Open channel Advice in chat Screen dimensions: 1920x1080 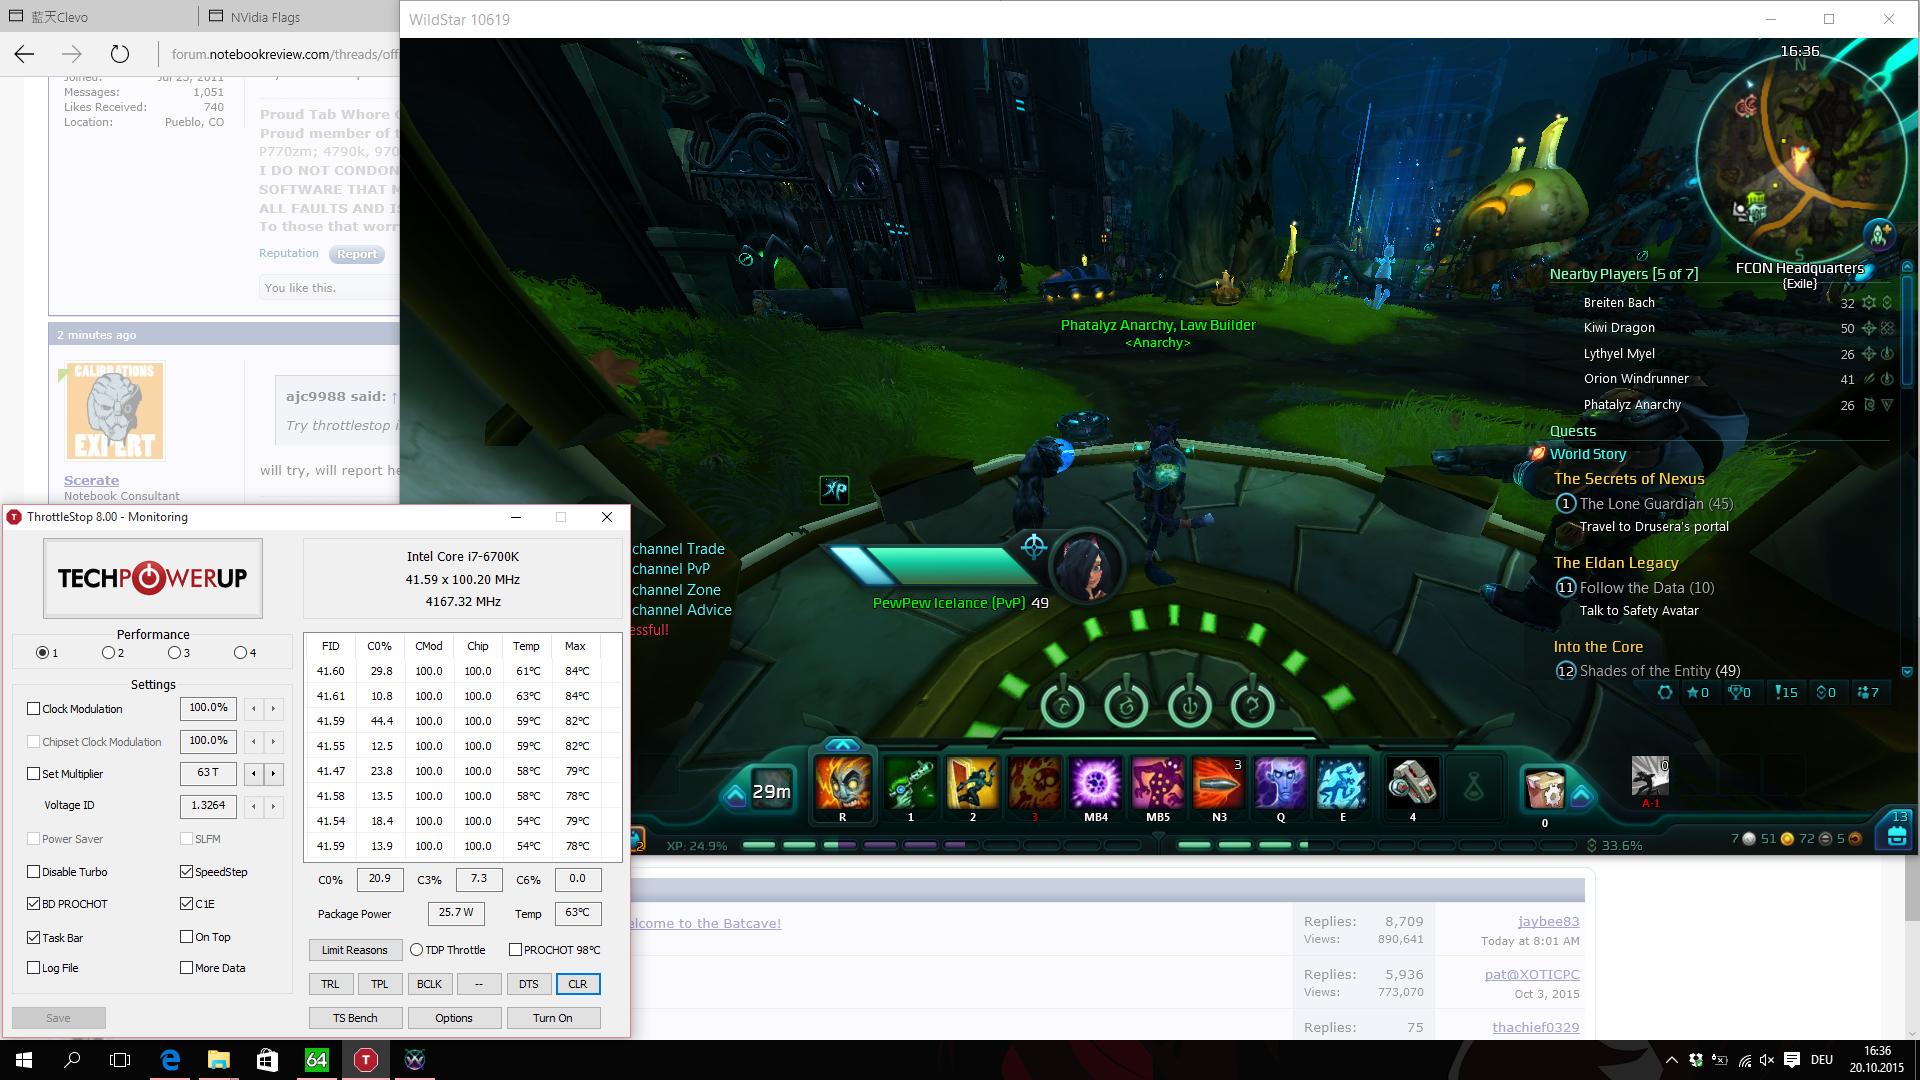coord(682,609)
